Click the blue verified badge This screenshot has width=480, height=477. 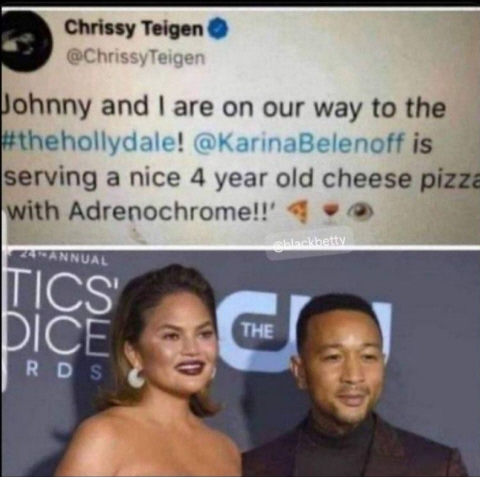tap(218, 28)
